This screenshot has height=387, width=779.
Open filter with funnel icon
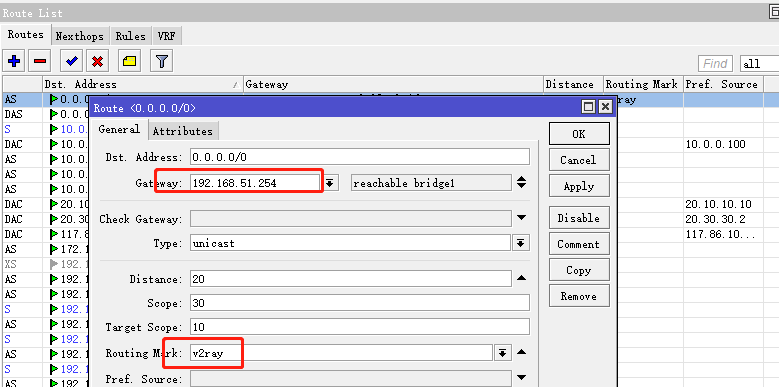pyautogui.click(x=161, y=61)
